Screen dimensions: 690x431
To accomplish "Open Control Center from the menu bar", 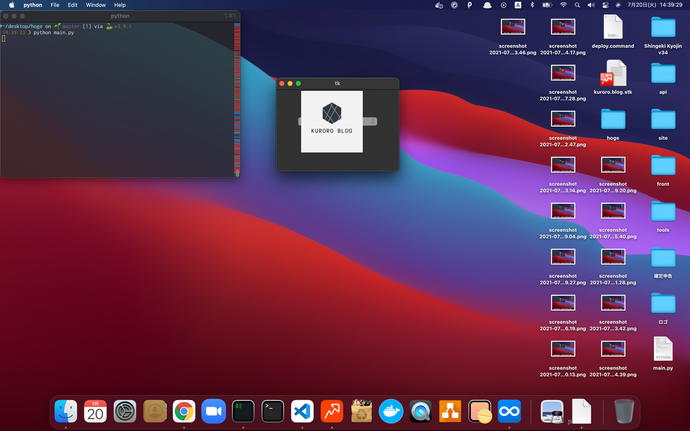I will pos(605,5).
